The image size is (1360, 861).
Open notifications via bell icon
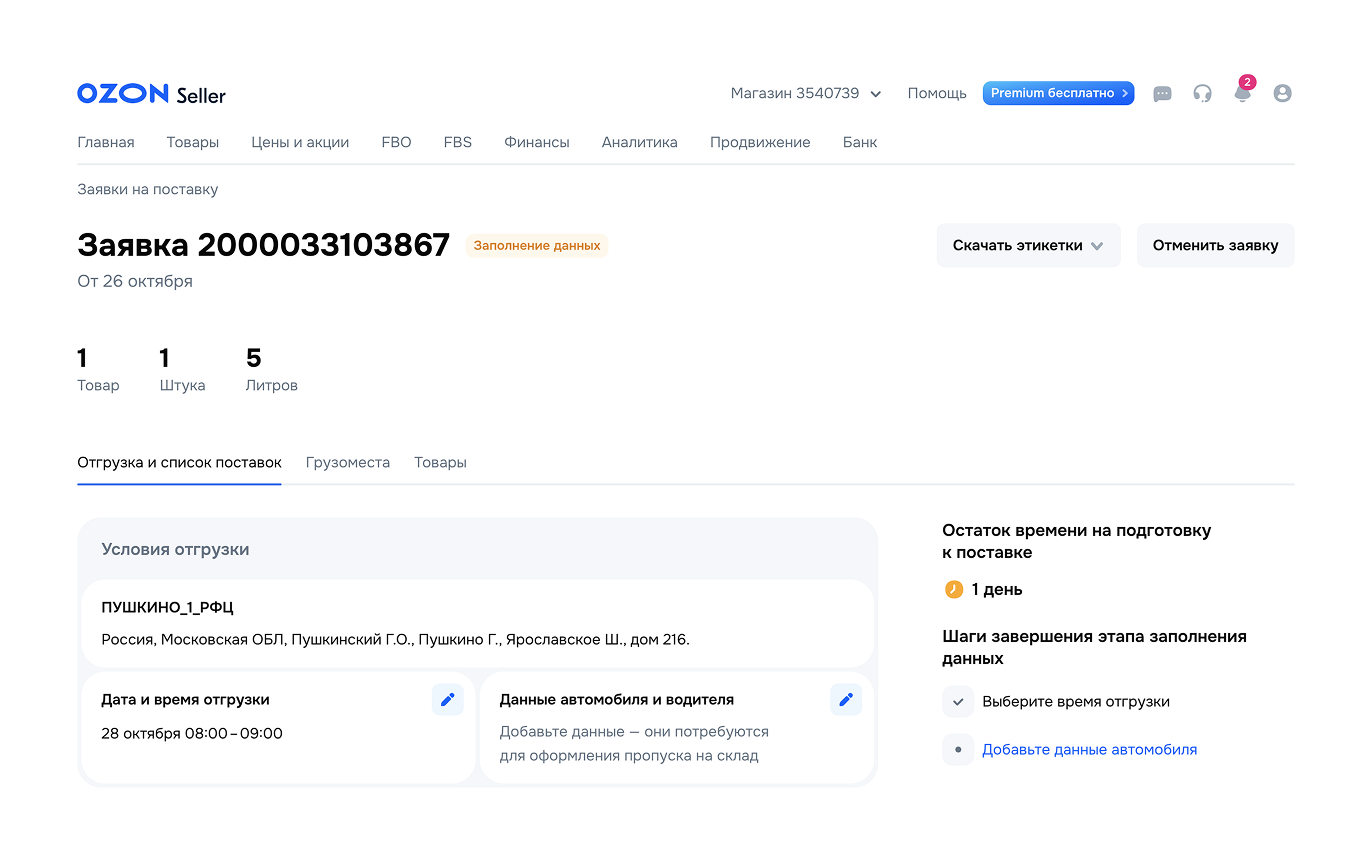(1242, 93)
